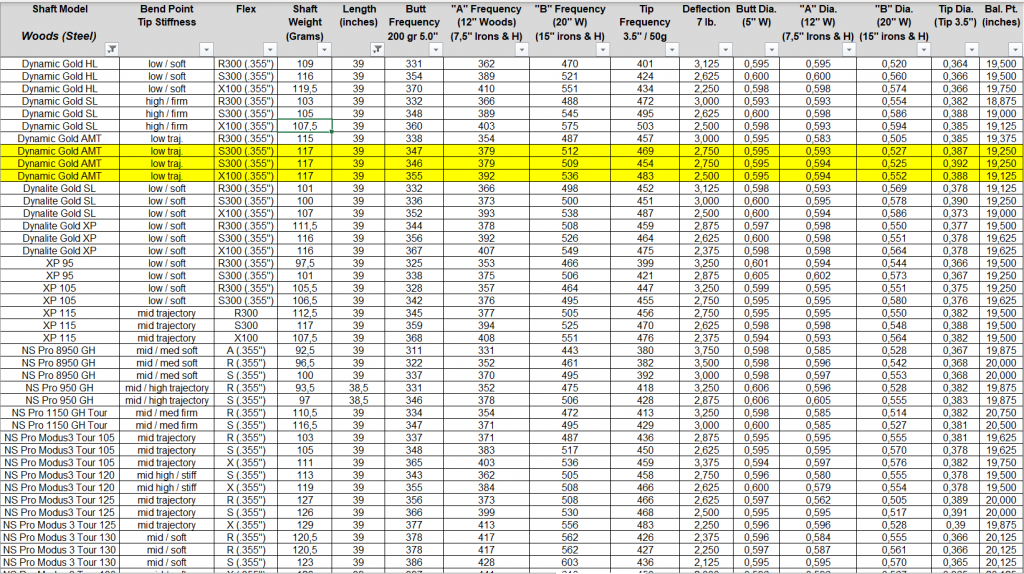1024x574 pixels.
Task: Click butt frequency 368 in XP 115 X100 row
Action: pyautogui.click(x=414, y=338)
